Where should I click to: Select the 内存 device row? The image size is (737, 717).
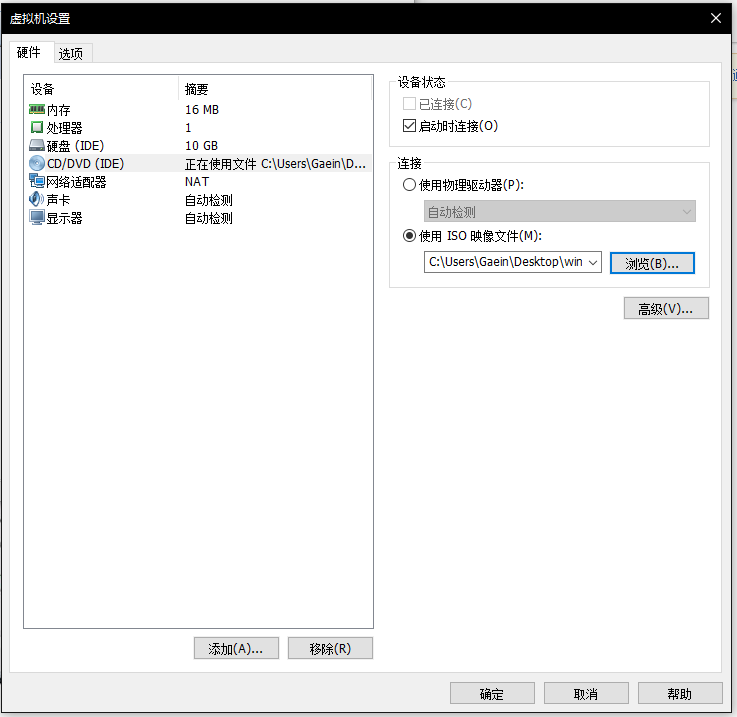click(198, 110)
